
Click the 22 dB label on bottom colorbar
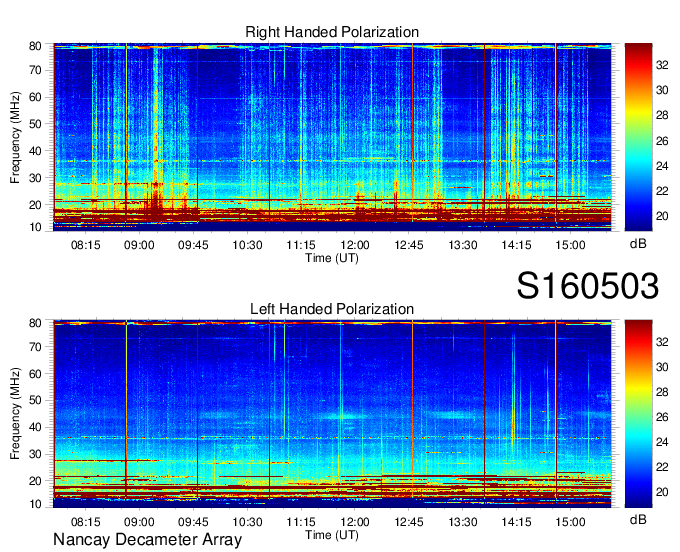662,467
